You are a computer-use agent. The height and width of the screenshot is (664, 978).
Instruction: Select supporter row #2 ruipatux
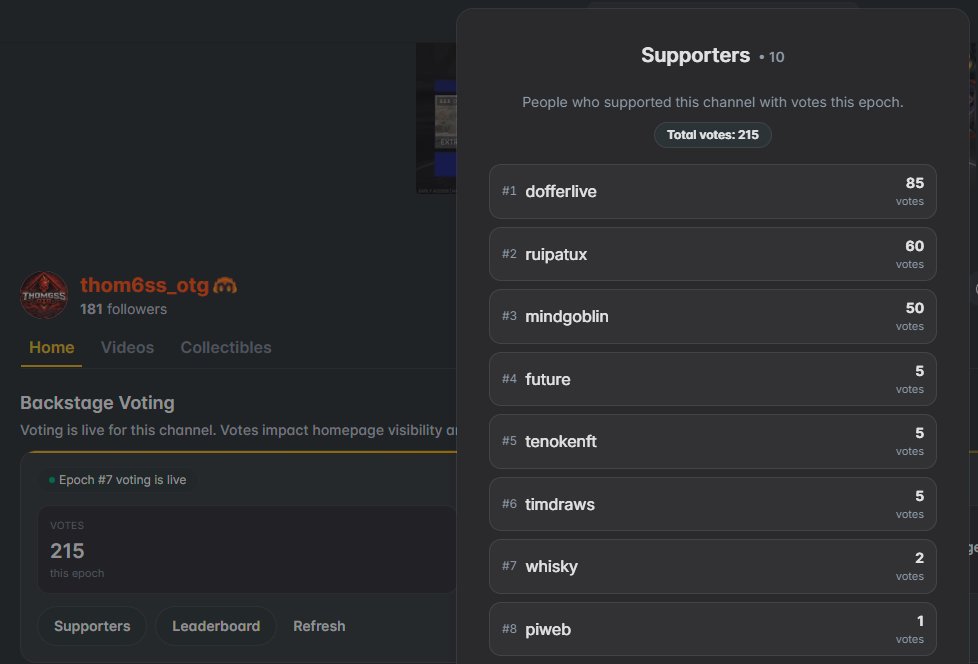(x=713, y=254)
